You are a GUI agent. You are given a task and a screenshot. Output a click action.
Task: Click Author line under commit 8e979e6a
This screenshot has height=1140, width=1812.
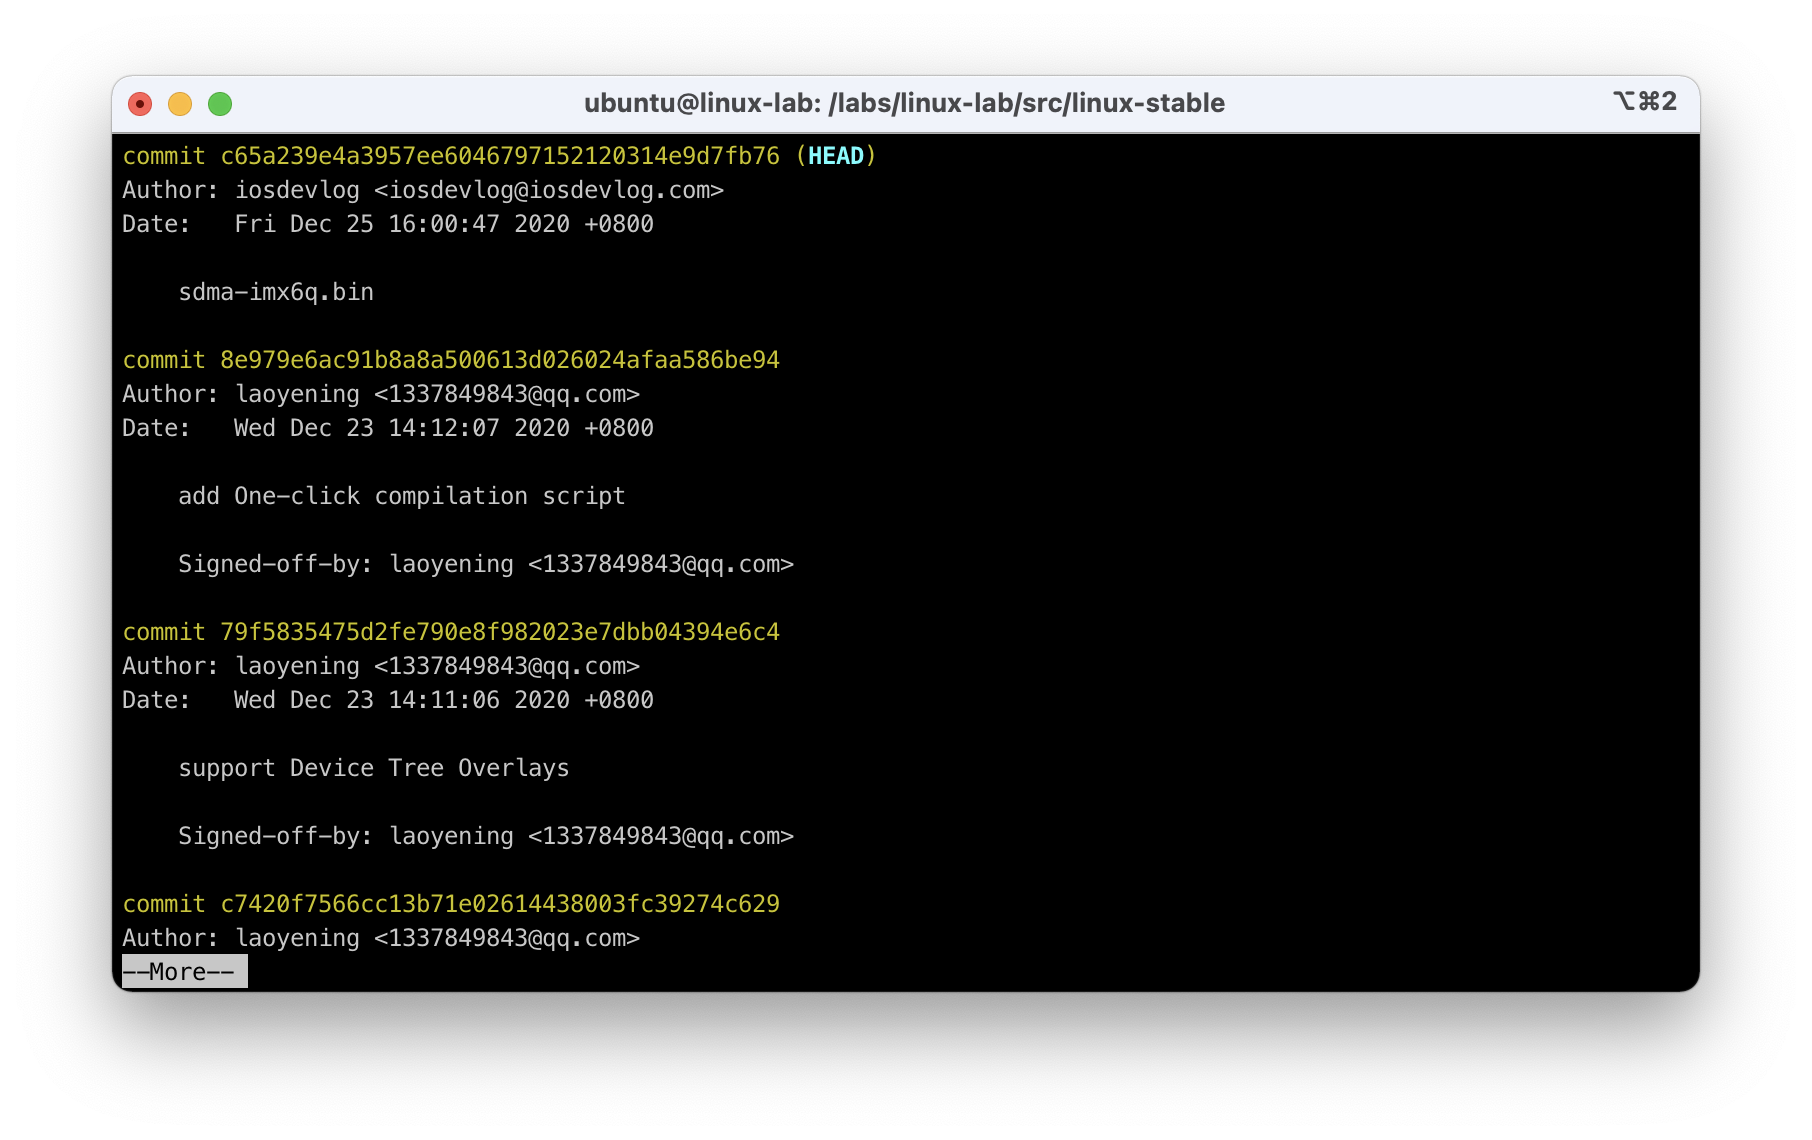tap(381, 394)
